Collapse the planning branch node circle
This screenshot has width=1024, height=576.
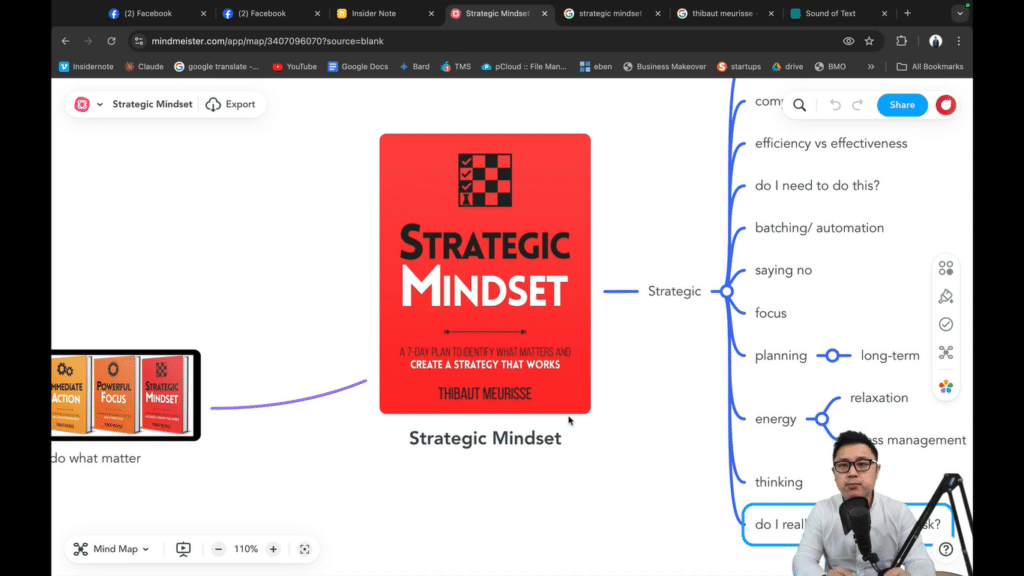point(832,356)
